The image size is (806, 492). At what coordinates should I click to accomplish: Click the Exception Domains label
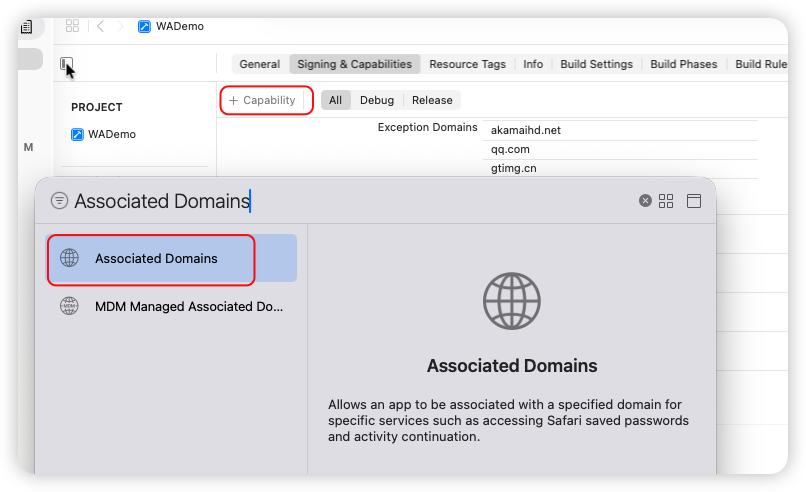pos(427,127)
